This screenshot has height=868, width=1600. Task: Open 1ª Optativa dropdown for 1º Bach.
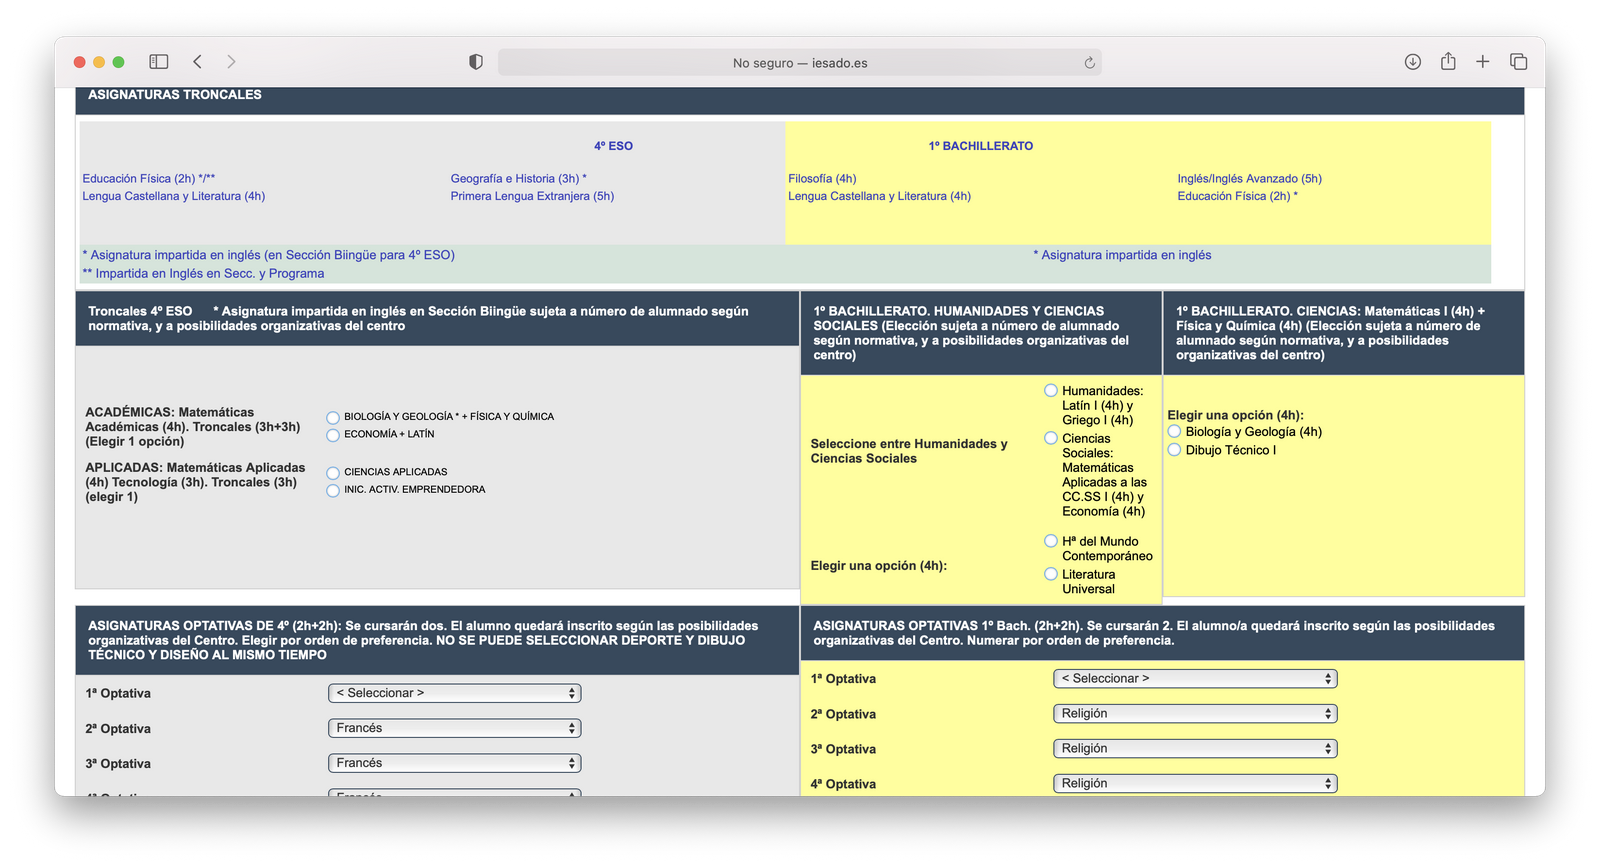point(1195,679)
